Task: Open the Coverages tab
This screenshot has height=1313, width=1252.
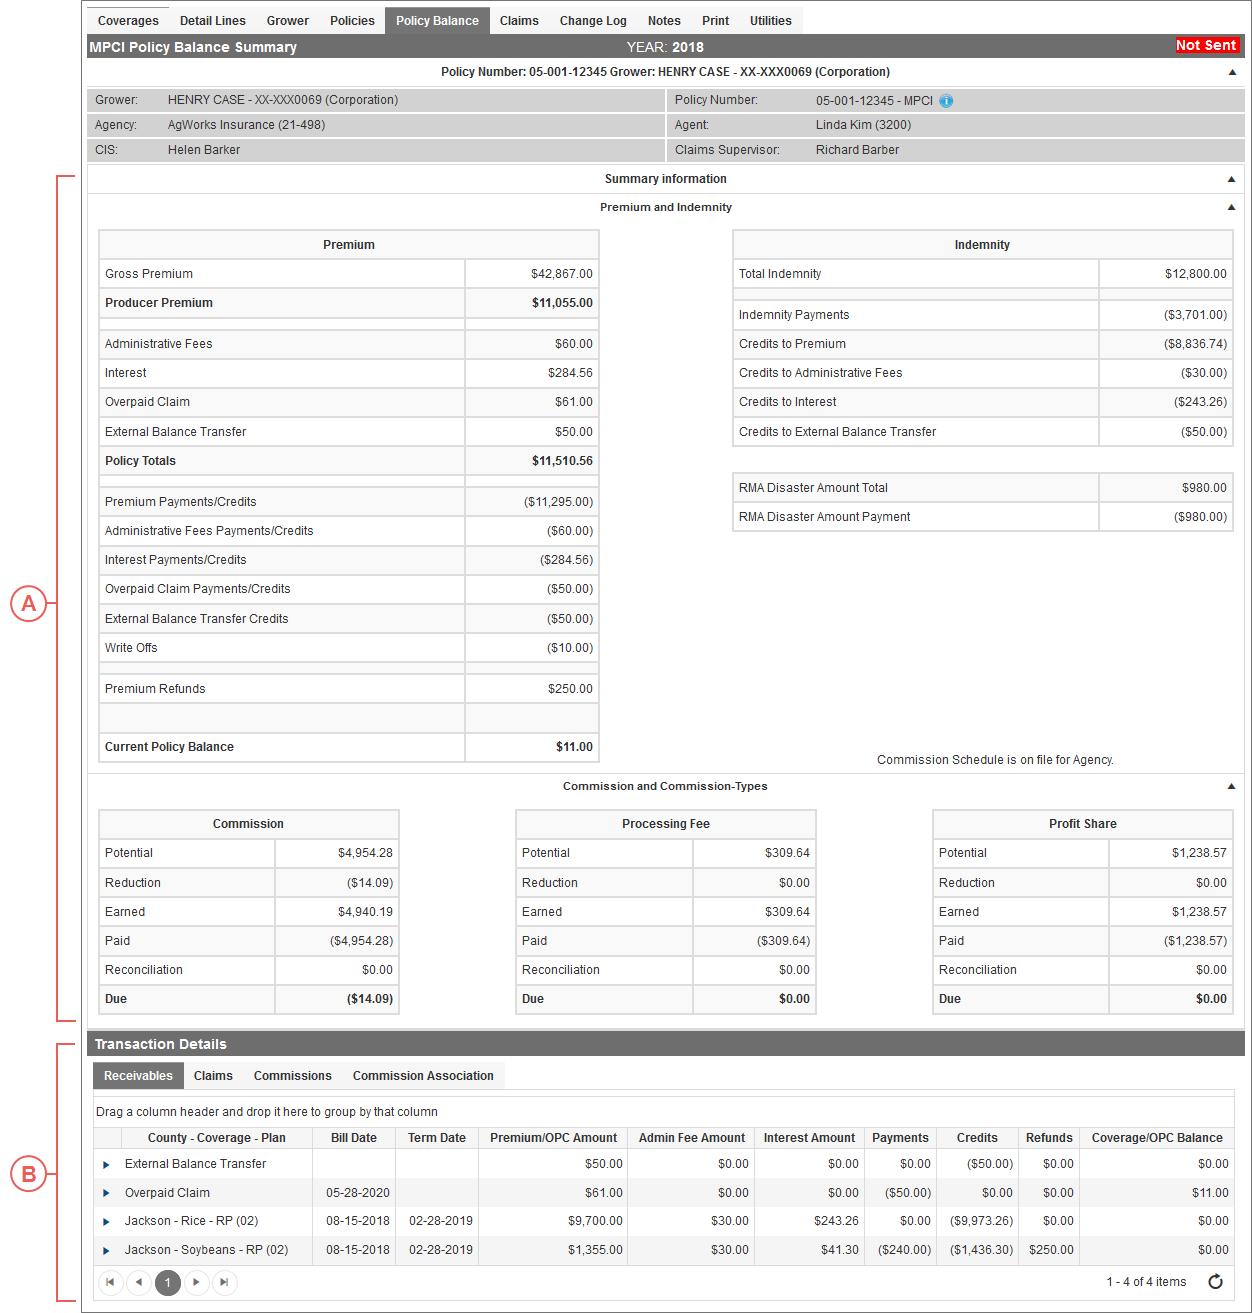Action: pyautogui.click(x=128, y=21)
